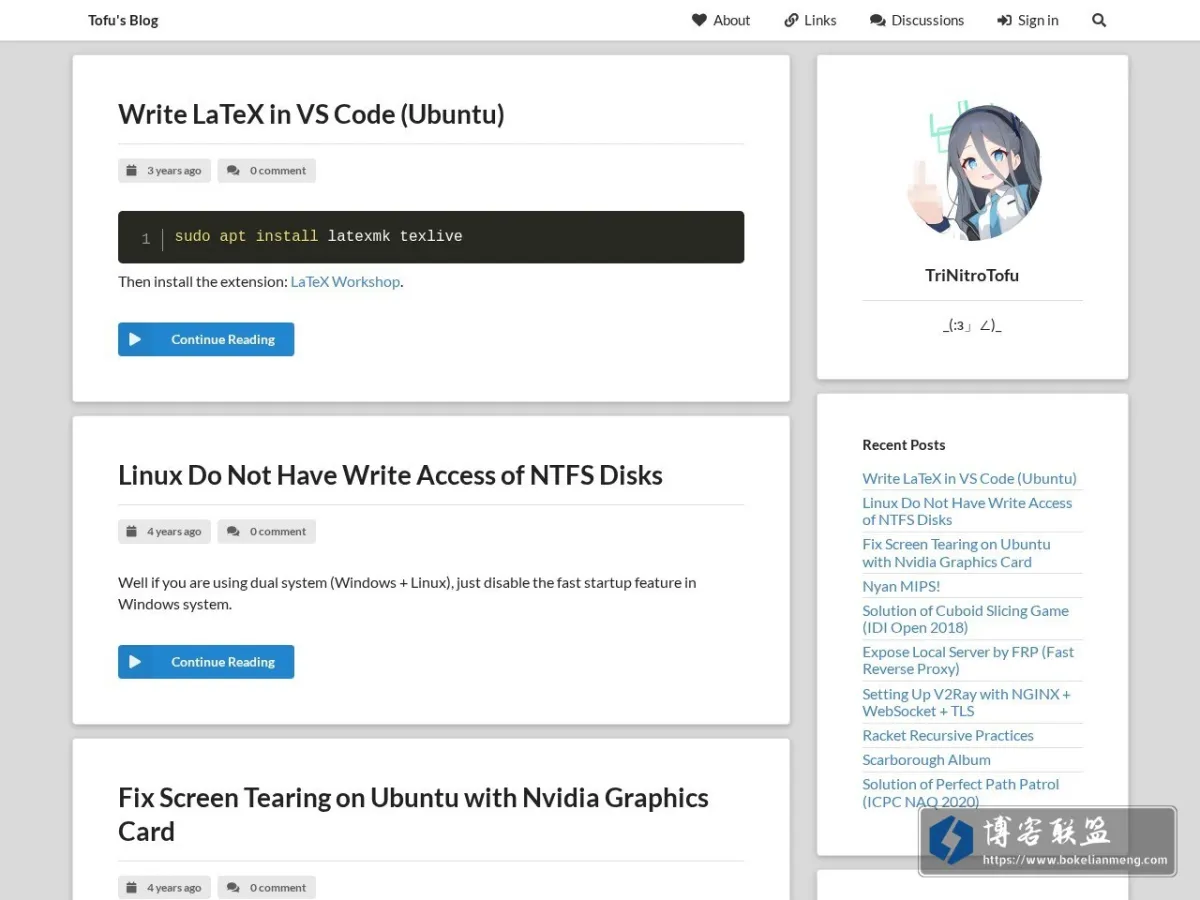This screenshot has height=900, width=1200.
Task: Go to Links in the top navigation
Action: click(811, 20)
